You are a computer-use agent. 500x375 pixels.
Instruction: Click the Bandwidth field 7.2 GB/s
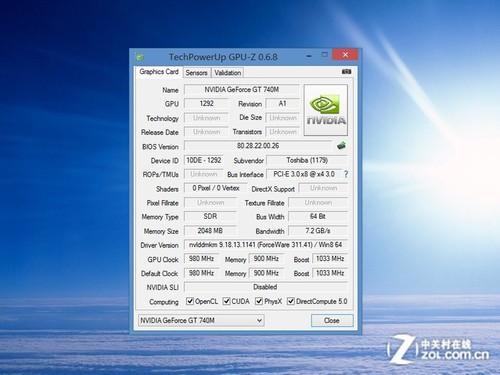[x=318, y=231]
